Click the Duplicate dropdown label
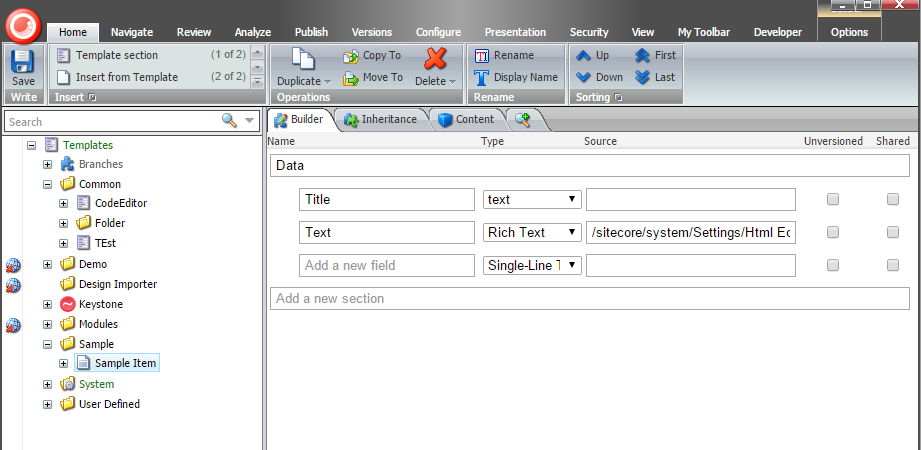Image resolution: width=921 pixels, height=450 pixels. pyautogui.click(x=304, y=82)
